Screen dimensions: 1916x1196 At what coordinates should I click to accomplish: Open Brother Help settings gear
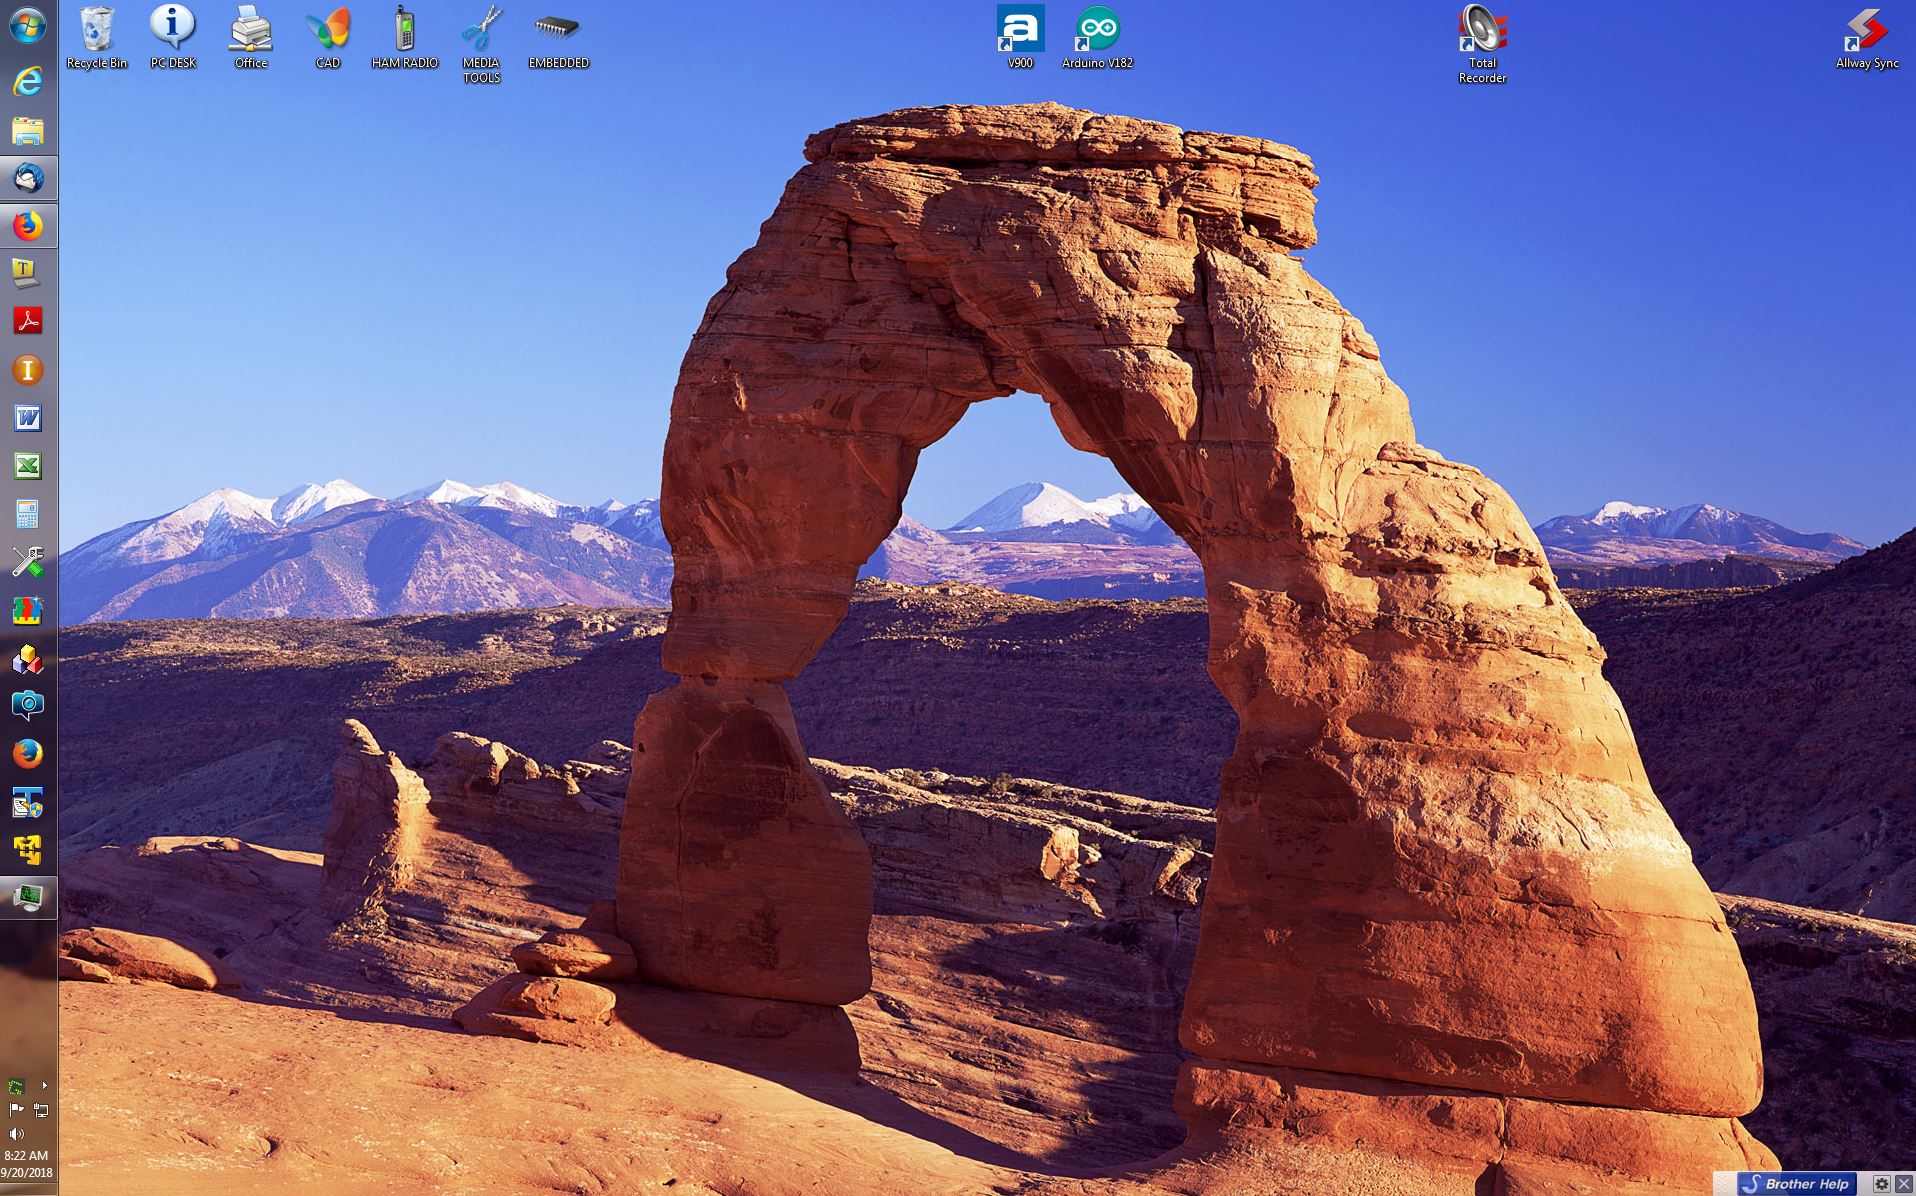pos(1881,1184)
